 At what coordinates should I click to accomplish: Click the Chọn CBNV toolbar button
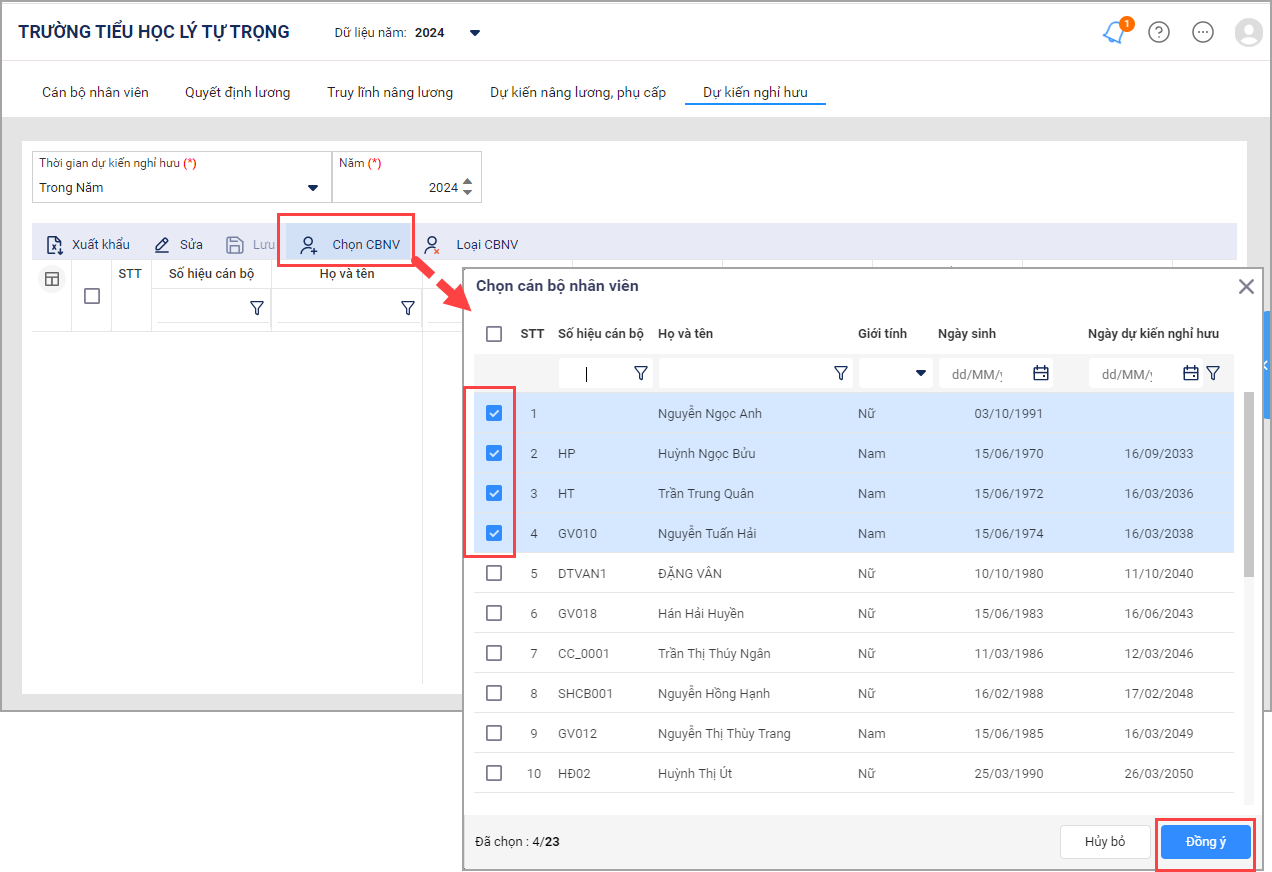(x=349, y=244)
